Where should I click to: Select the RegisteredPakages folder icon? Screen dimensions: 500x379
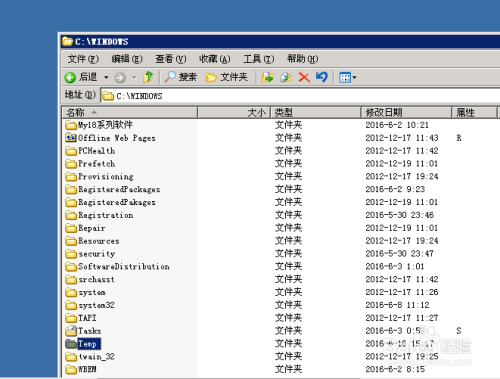71,202
